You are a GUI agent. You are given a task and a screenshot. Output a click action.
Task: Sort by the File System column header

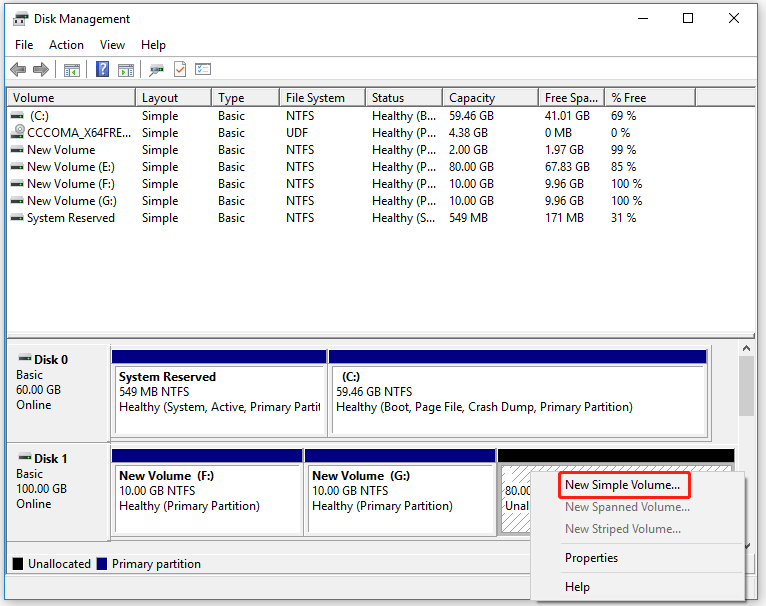[x=322, y=98]
